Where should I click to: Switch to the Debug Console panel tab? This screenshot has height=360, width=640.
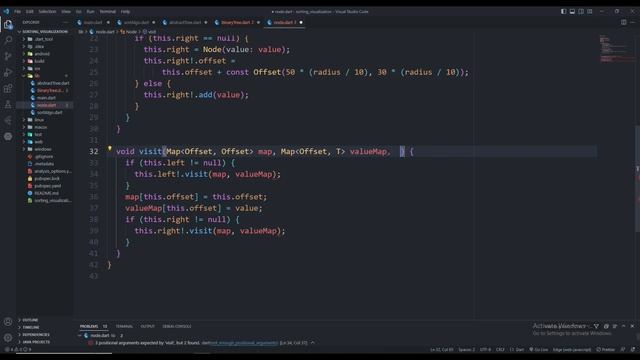(177, 326)
